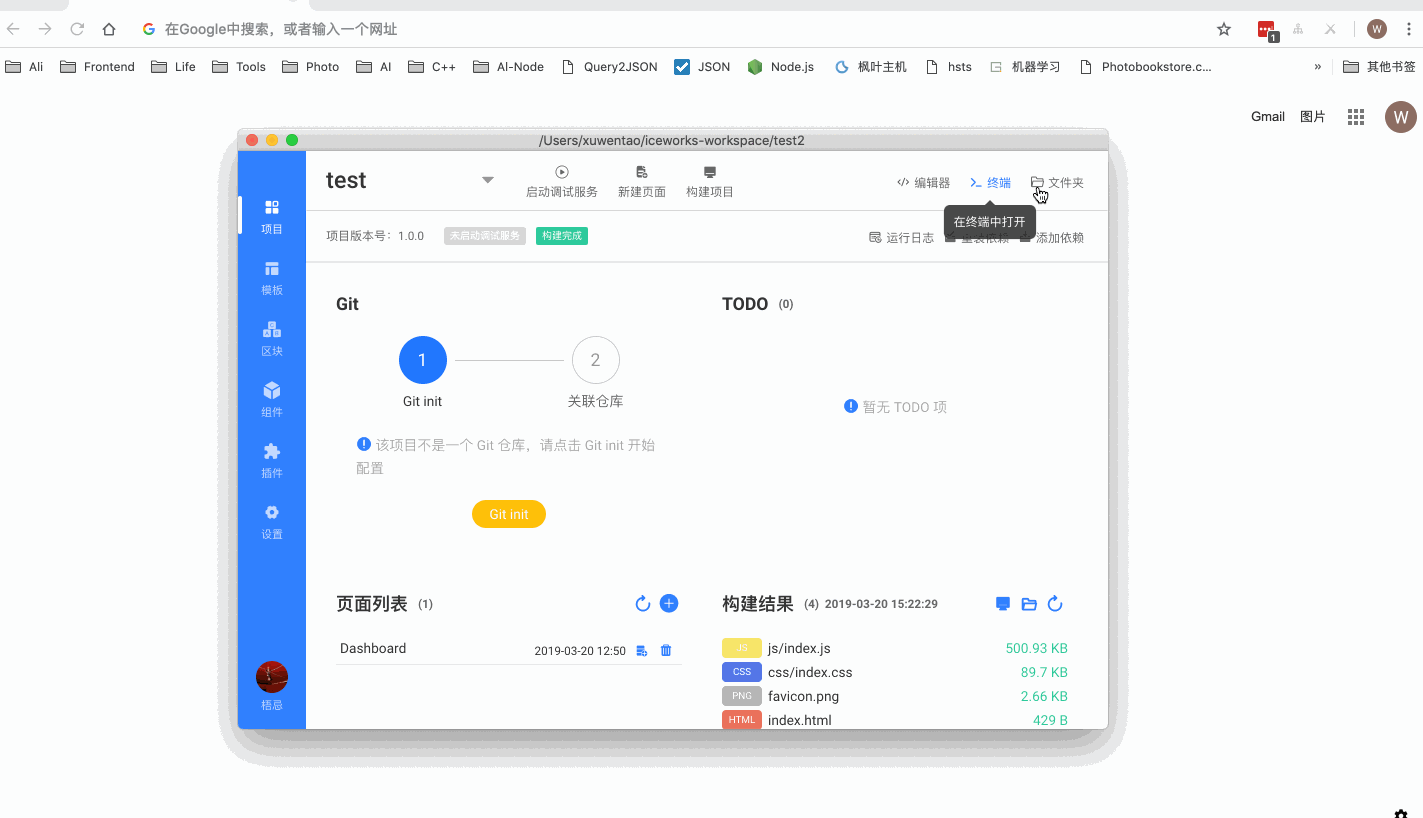Click the add-block icon beside Dashboard's trash
Viewport: 1423px width, 818px height.
[x=642, y=651]
